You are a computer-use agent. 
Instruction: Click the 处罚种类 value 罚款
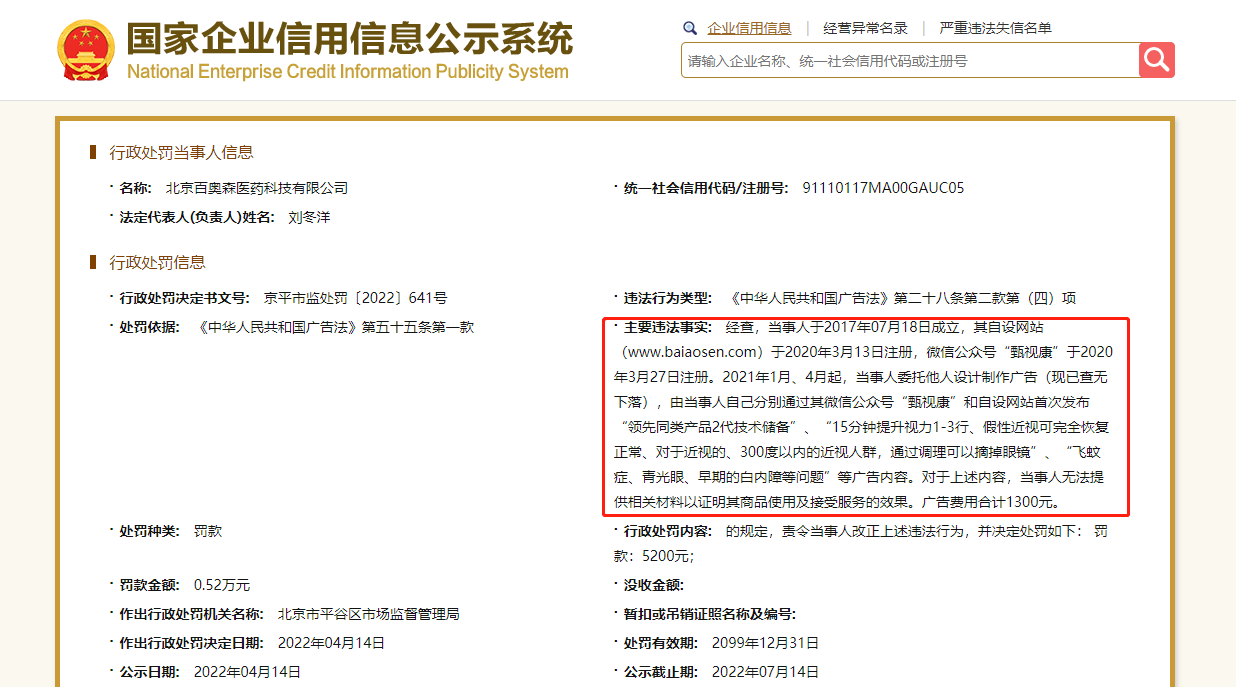tap(208, 531)
